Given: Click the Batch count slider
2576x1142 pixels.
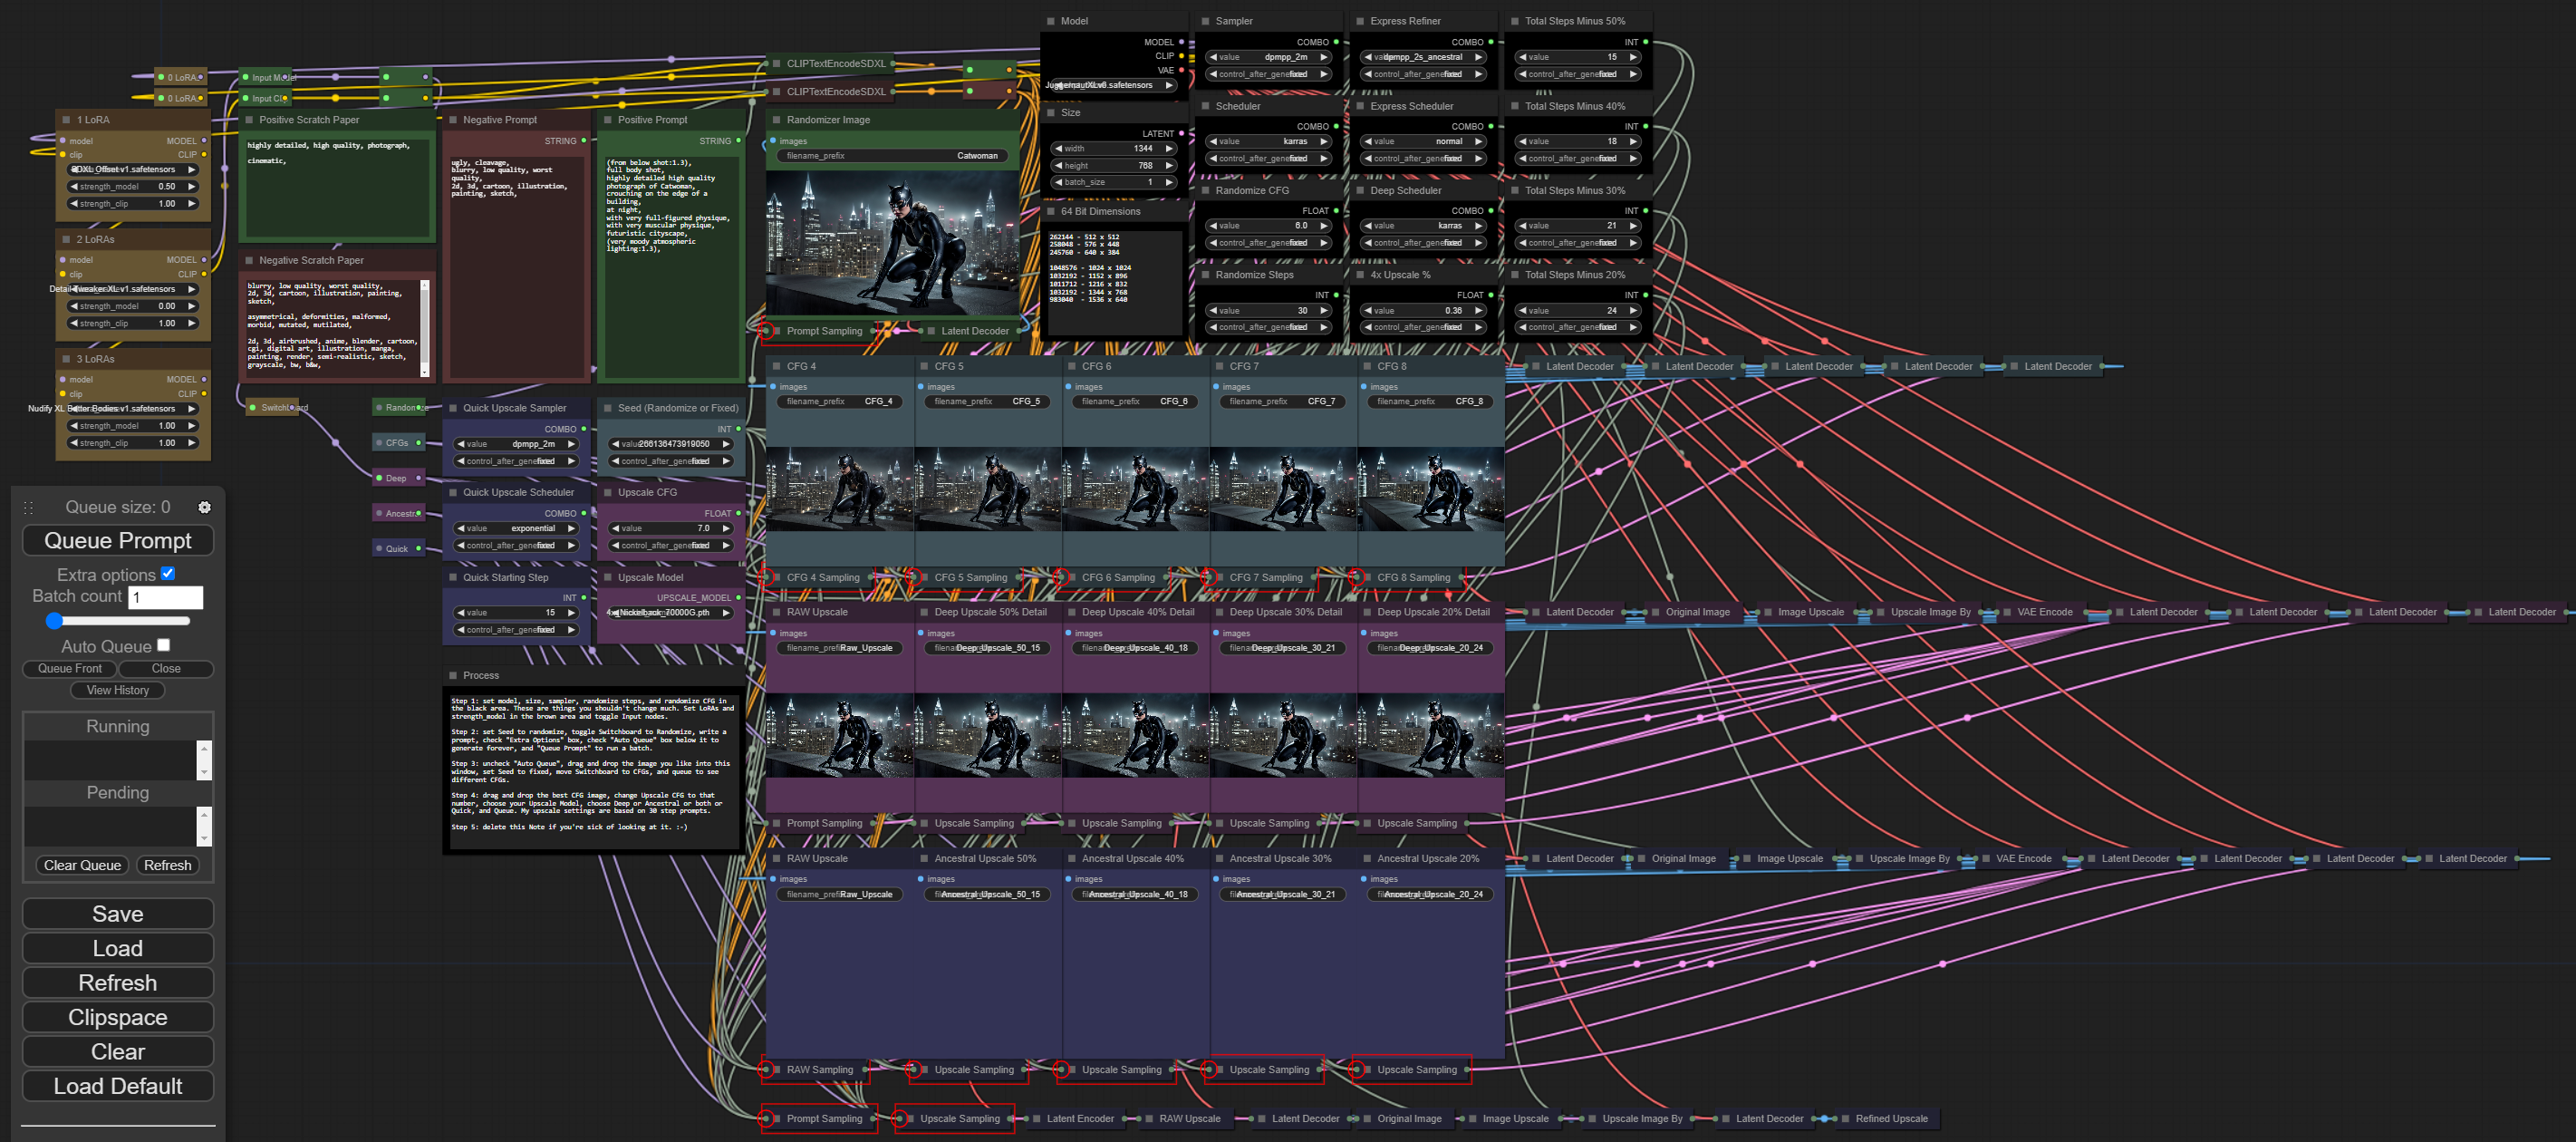Looking at the screenshot, I should click(118, 621).
